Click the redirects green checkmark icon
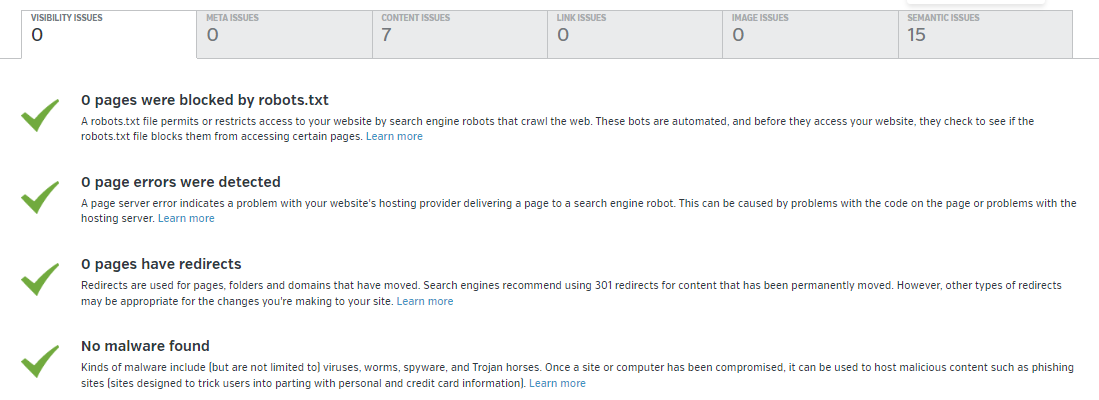Viewport: 1099px width, 400px height. (41, 279)
